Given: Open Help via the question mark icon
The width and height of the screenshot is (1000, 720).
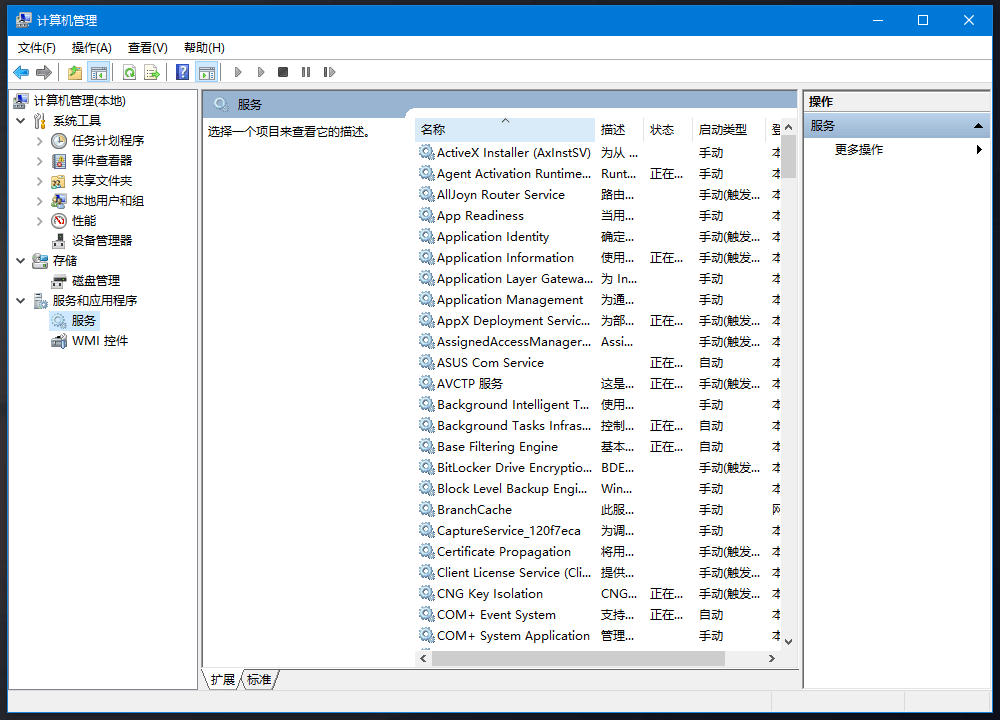Looking at the screenshot, I should (x=182, y=73).
